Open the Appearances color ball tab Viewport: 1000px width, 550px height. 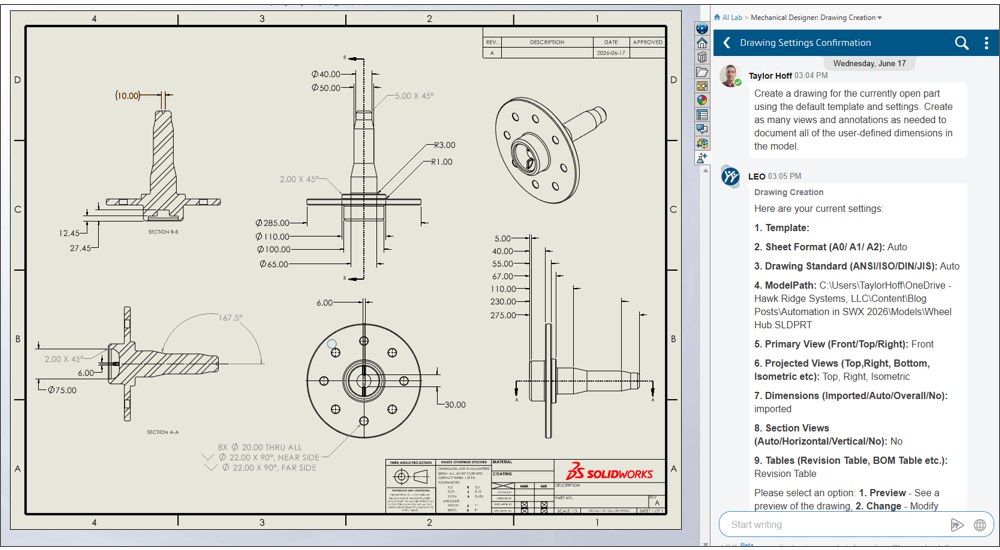(702, 101)
